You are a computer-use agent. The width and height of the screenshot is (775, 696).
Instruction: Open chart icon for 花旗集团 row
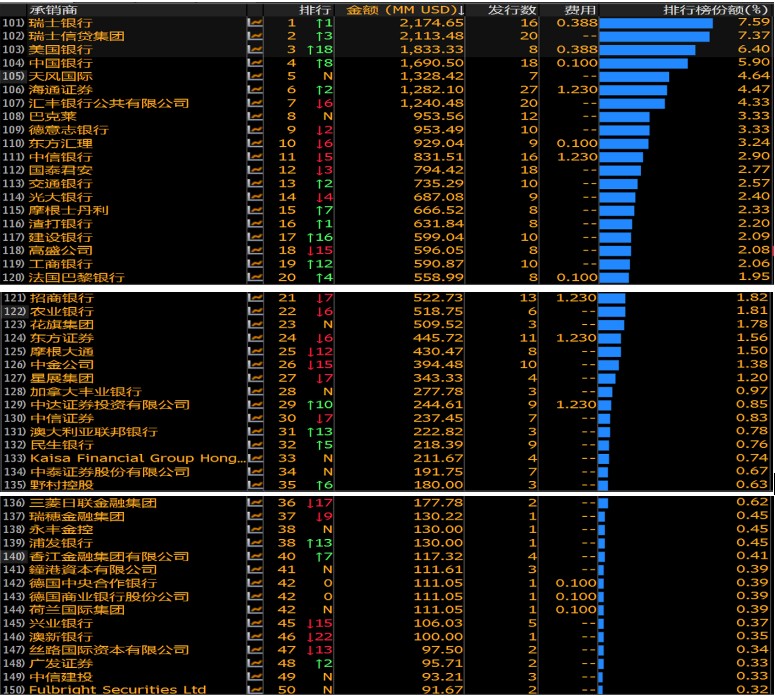[x=255, y=325]
